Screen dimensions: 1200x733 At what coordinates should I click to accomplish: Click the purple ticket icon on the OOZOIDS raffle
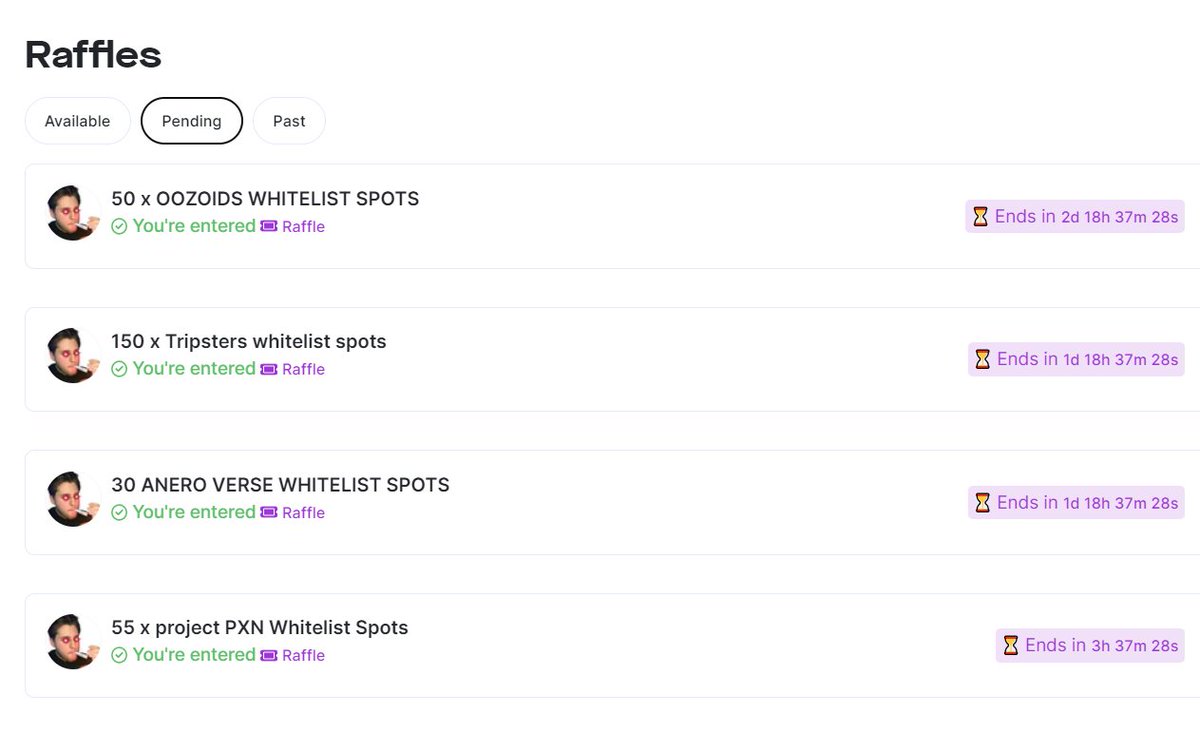269,227
